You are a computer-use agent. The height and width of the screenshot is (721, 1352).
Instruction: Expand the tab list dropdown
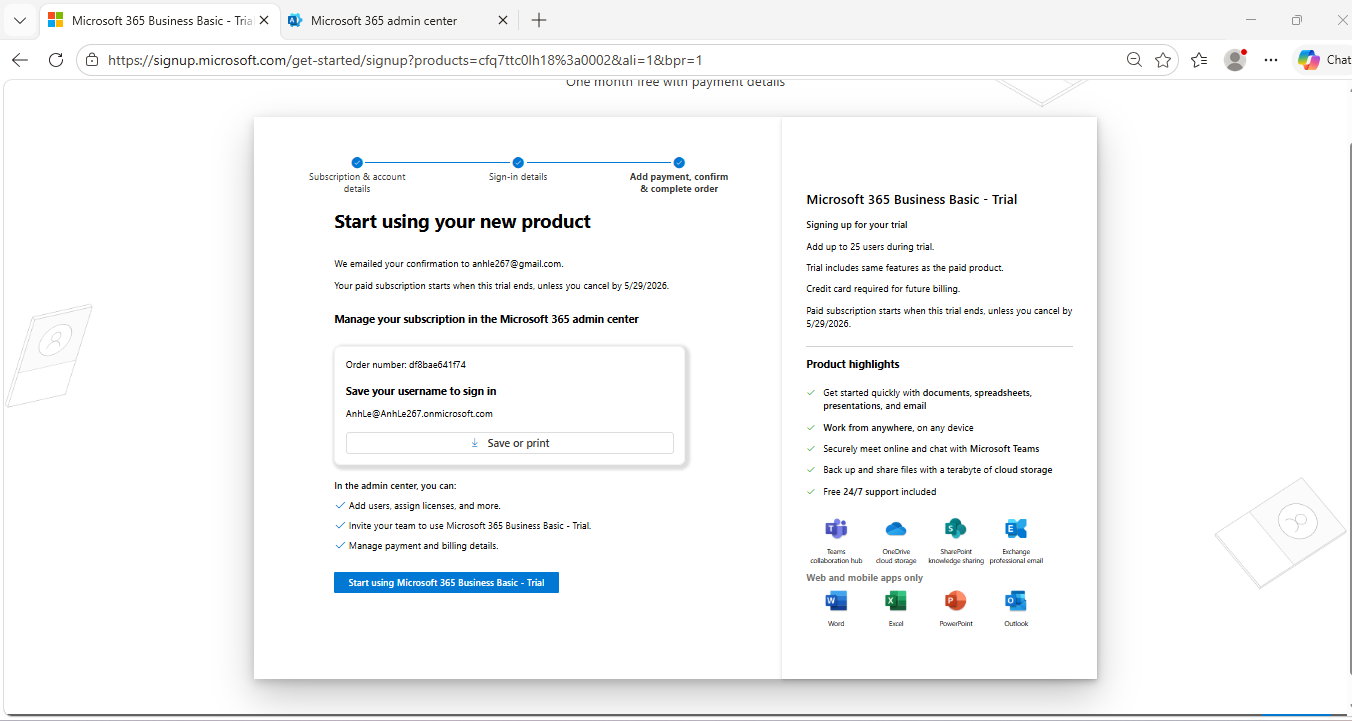[x=20, y=20]
